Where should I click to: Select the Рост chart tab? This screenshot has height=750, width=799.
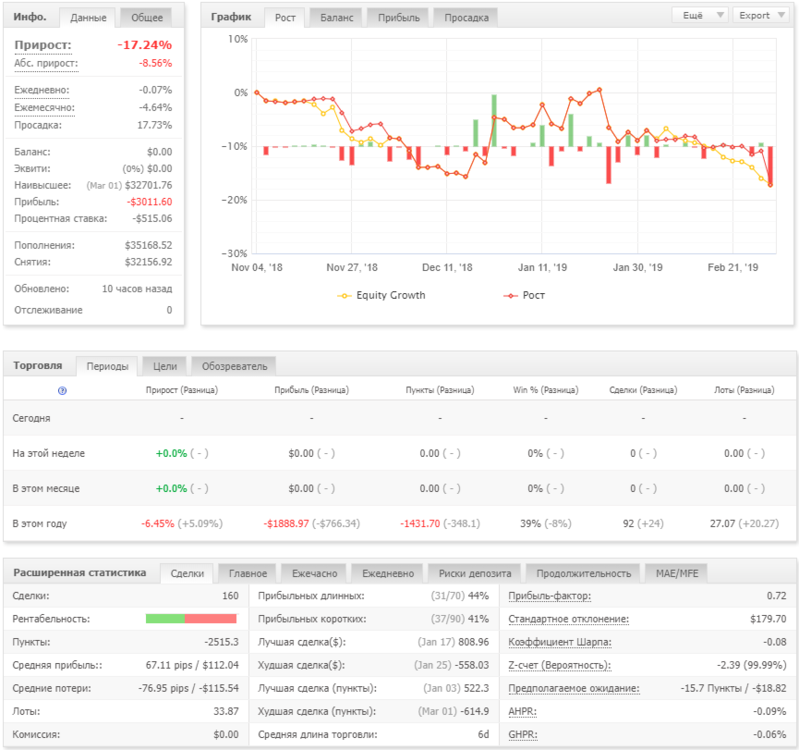pyautogui.click(x=285, y=18)
